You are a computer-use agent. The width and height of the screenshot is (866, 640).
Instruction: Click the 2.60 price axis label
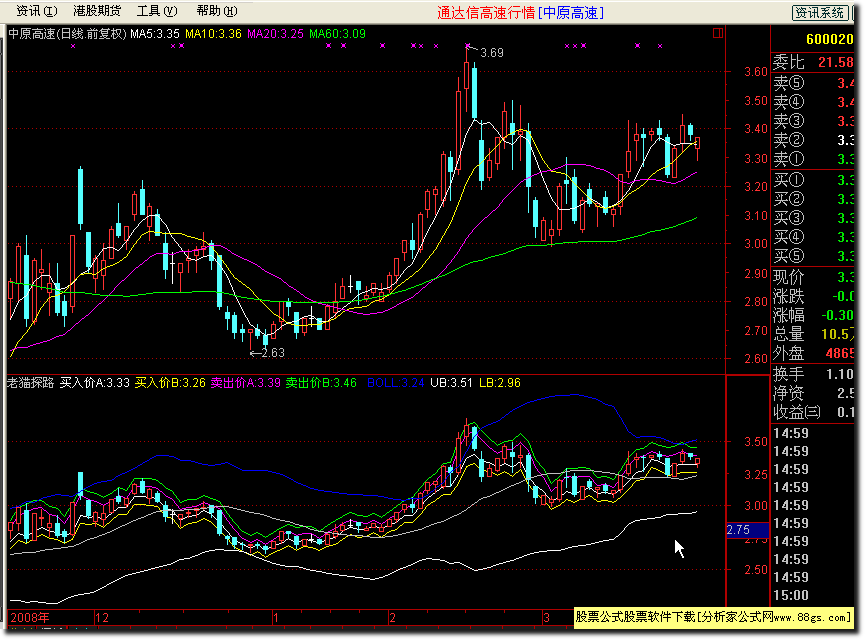coord(756,358)
